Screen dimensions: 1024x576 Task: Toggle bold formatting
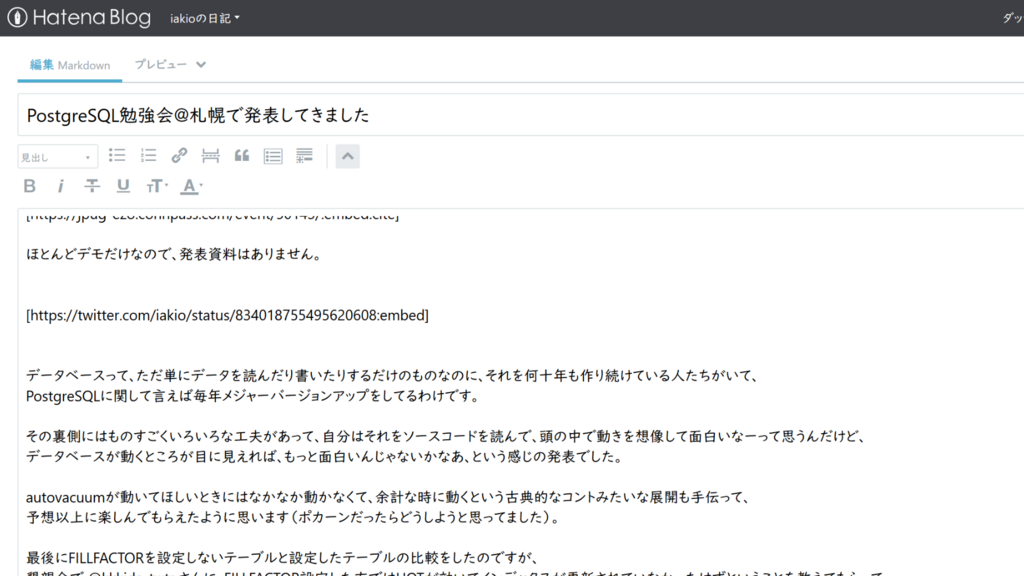[x=29, y=185]
